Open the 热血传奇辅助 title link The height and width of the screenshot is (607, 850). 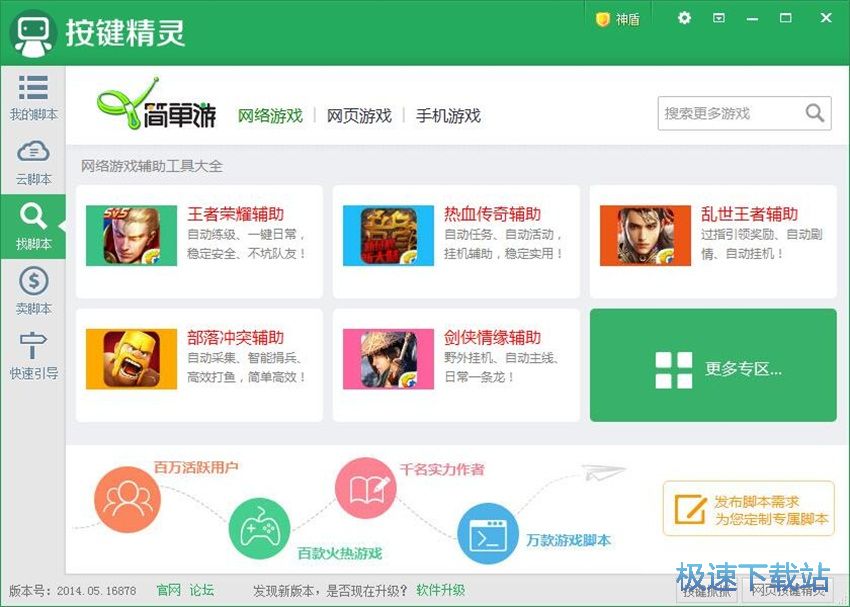point(492,214)
